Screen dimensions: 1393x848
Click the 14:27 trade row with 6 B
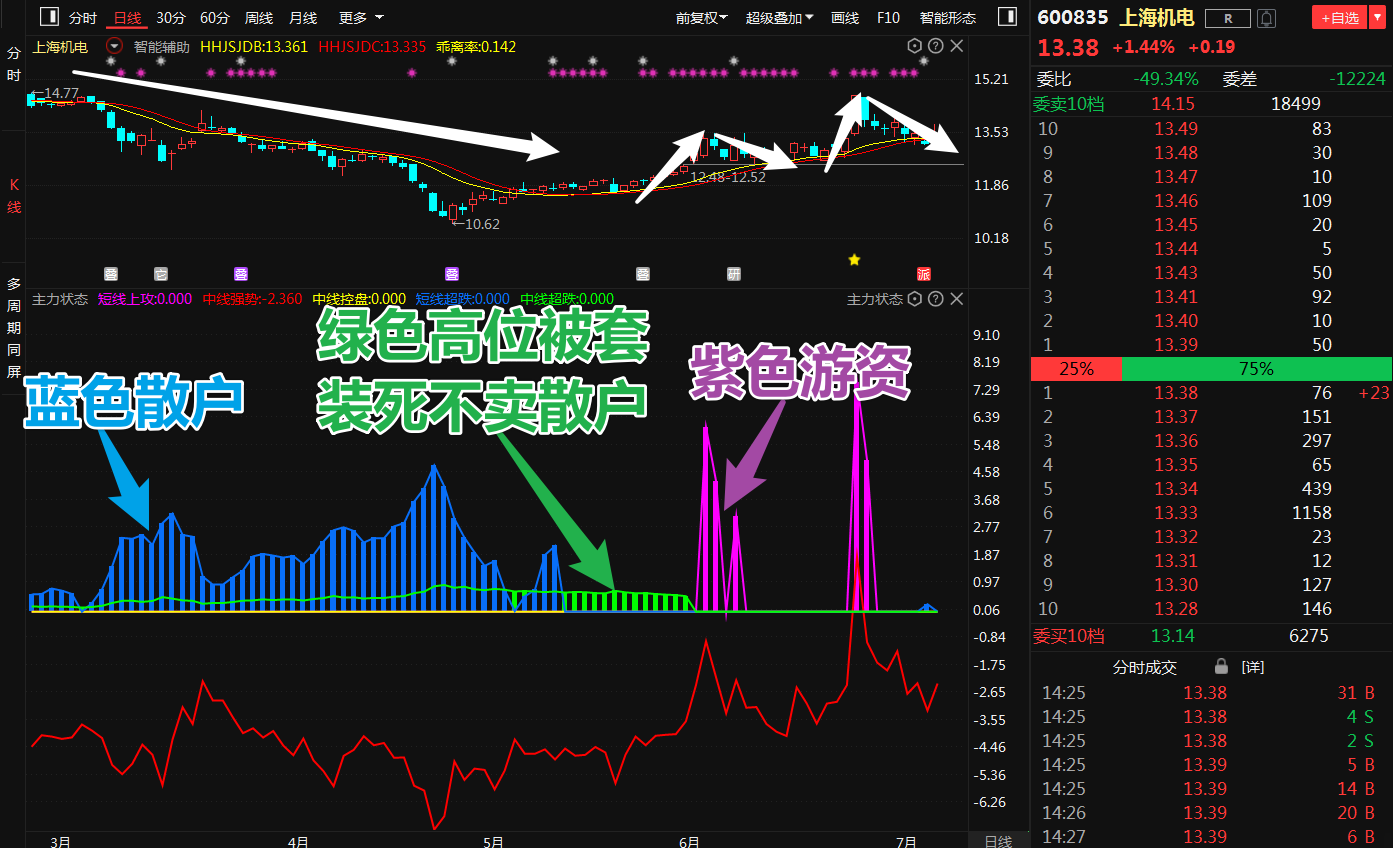pyautogui.click(x=1210, y=837)
